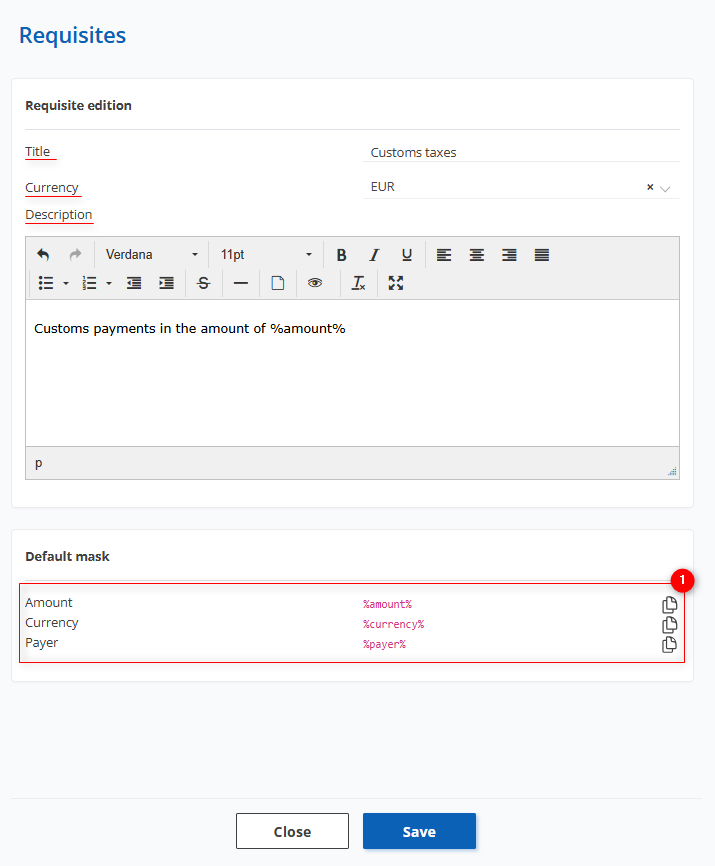The image size is (715, 866).
Task: Align text right
Action: pos(509,255)
